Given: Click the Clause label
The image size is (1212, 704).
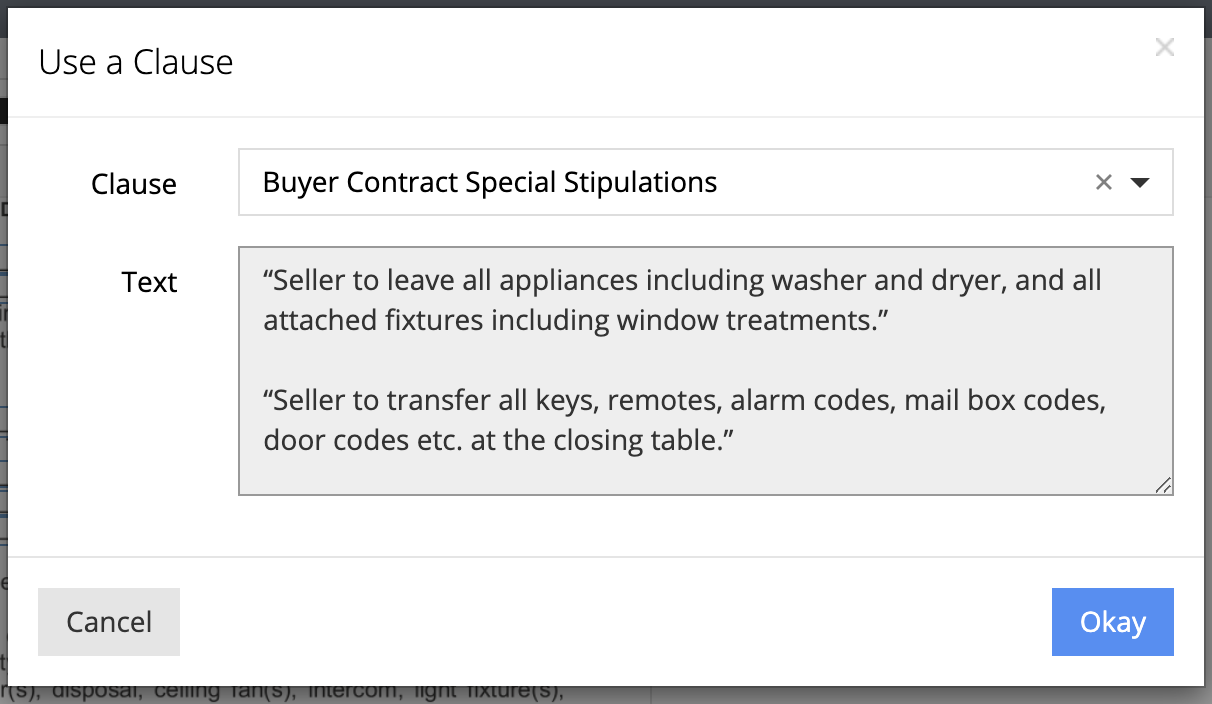Looking at the screenshot, I should pyautogui.click(x=133, y=184).
